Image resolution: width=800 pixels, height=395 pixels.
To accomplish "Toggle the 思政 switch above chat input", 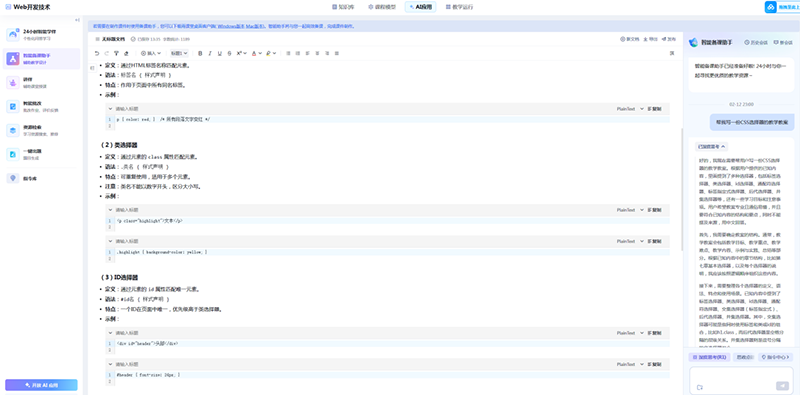I will click(x=744, y=357).
